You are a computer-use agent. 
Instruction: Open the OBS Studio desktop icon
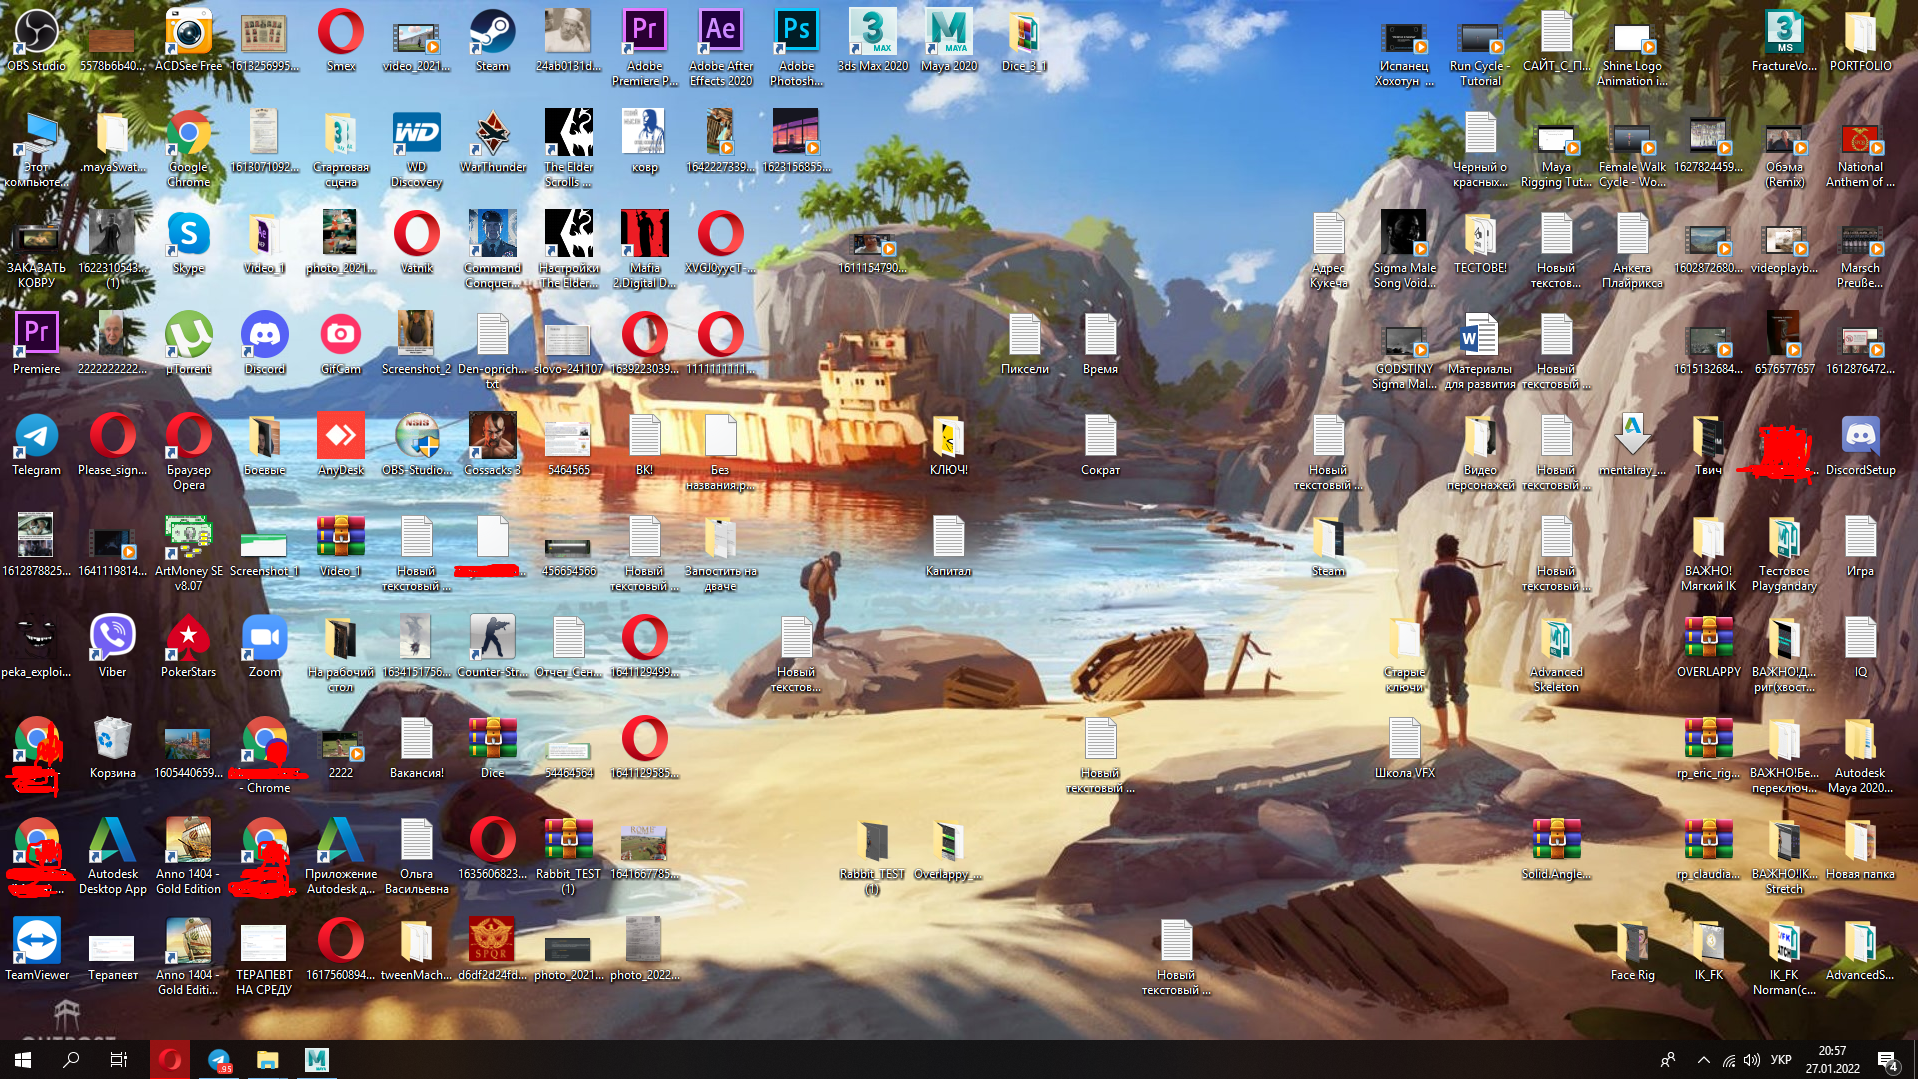pos(36,40)
